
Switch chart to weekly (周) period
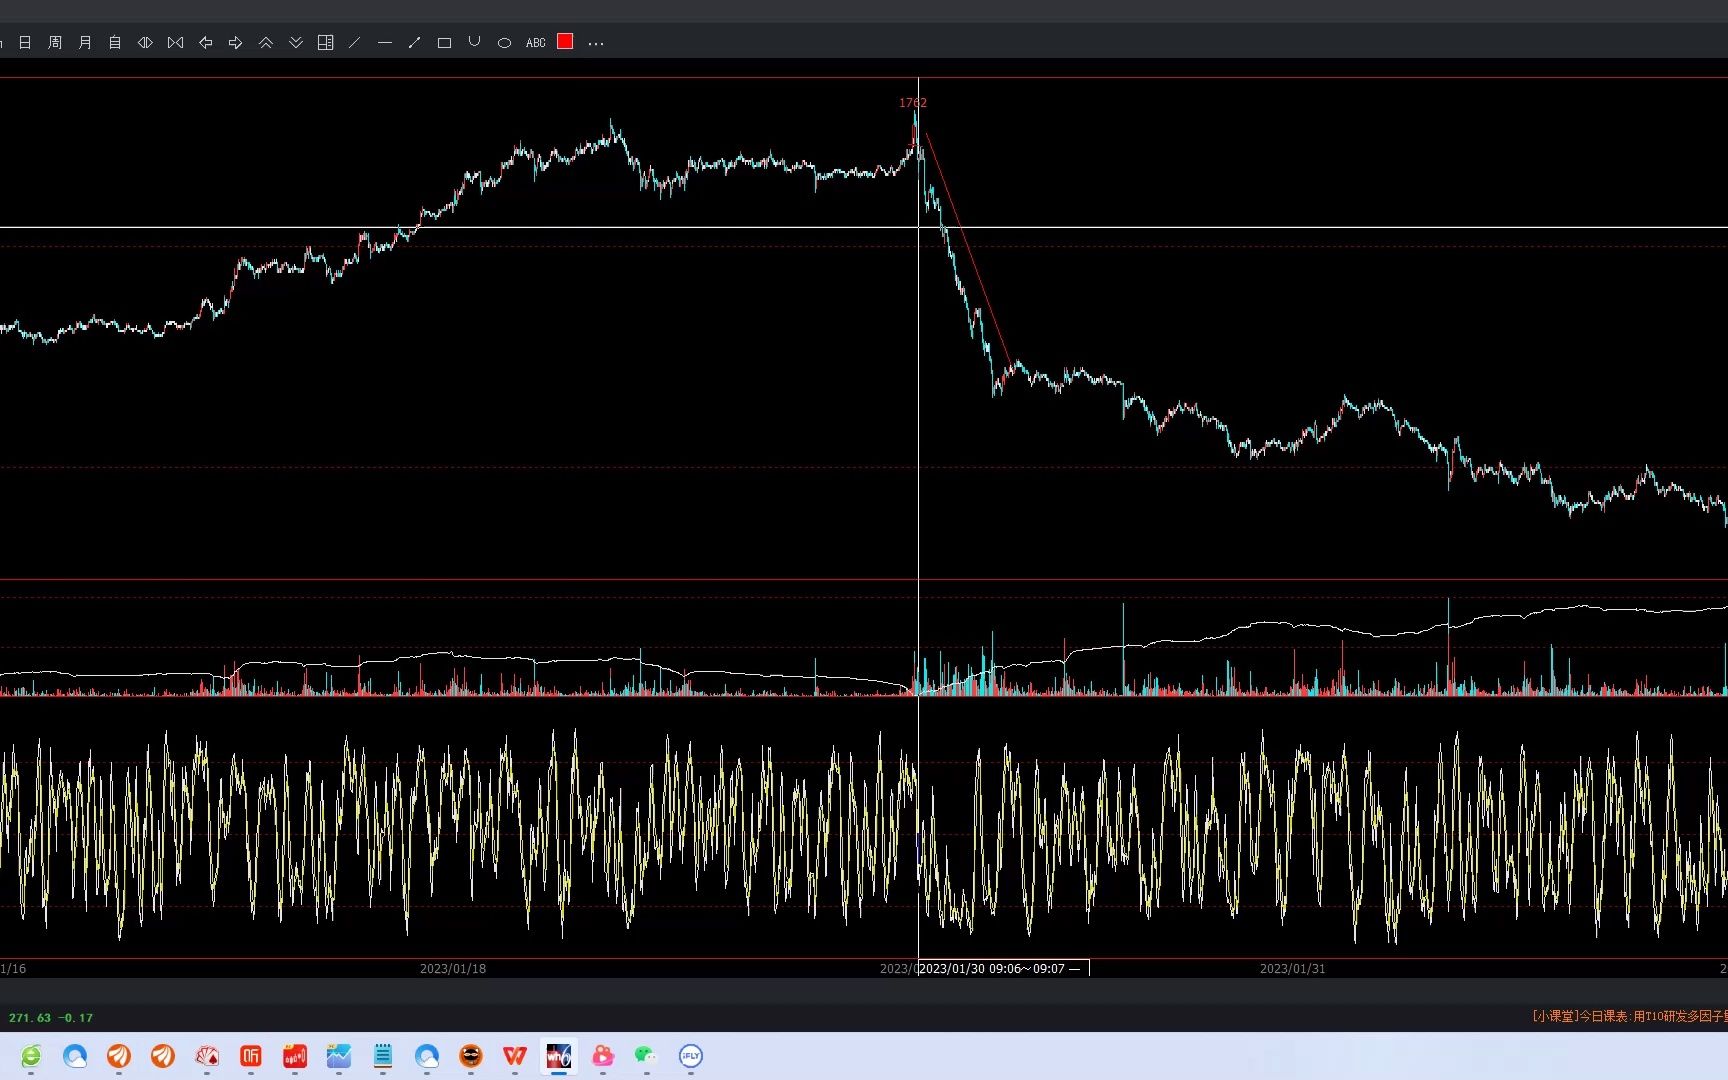(55, 43)
